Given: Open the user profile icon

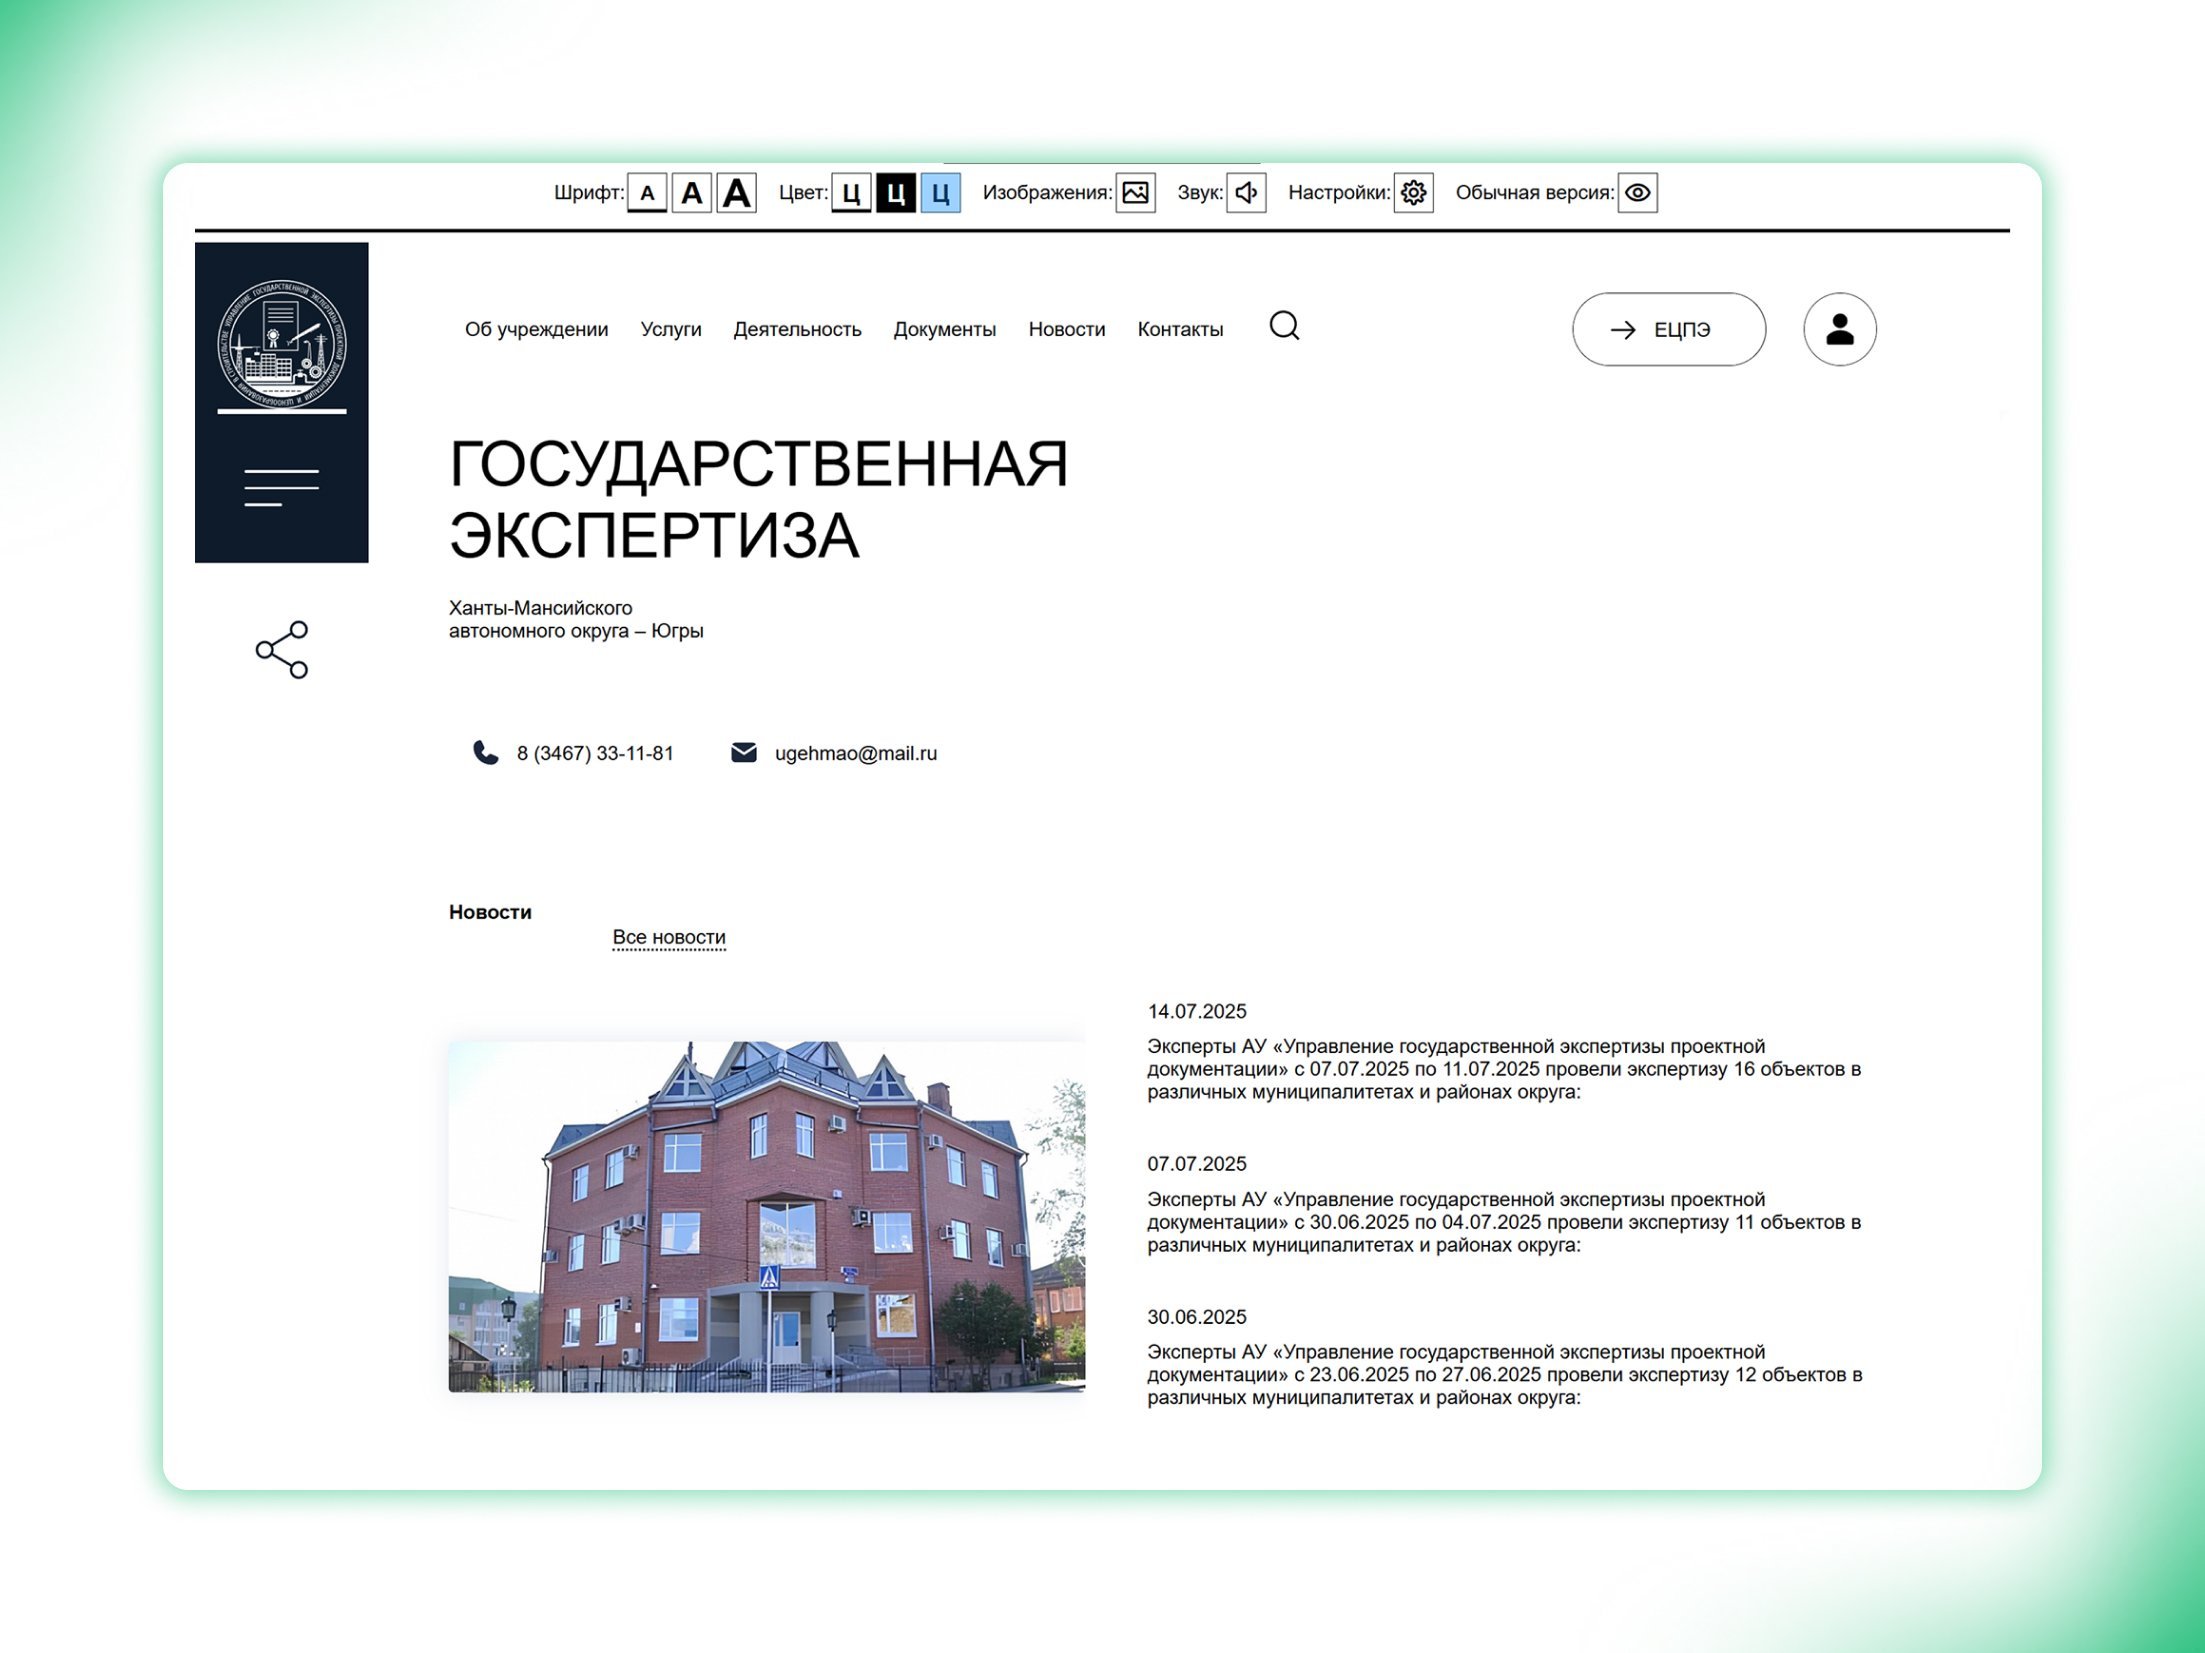Looking at the screenshot, I should tap(1839, 329).
